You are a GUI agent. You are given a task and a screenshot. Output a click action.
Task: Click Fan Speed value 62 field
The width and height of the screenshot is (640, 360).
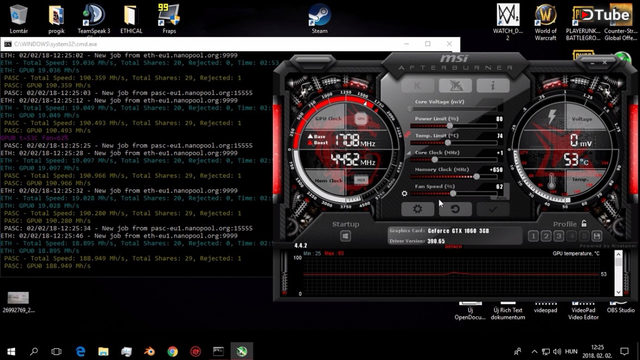499,187
